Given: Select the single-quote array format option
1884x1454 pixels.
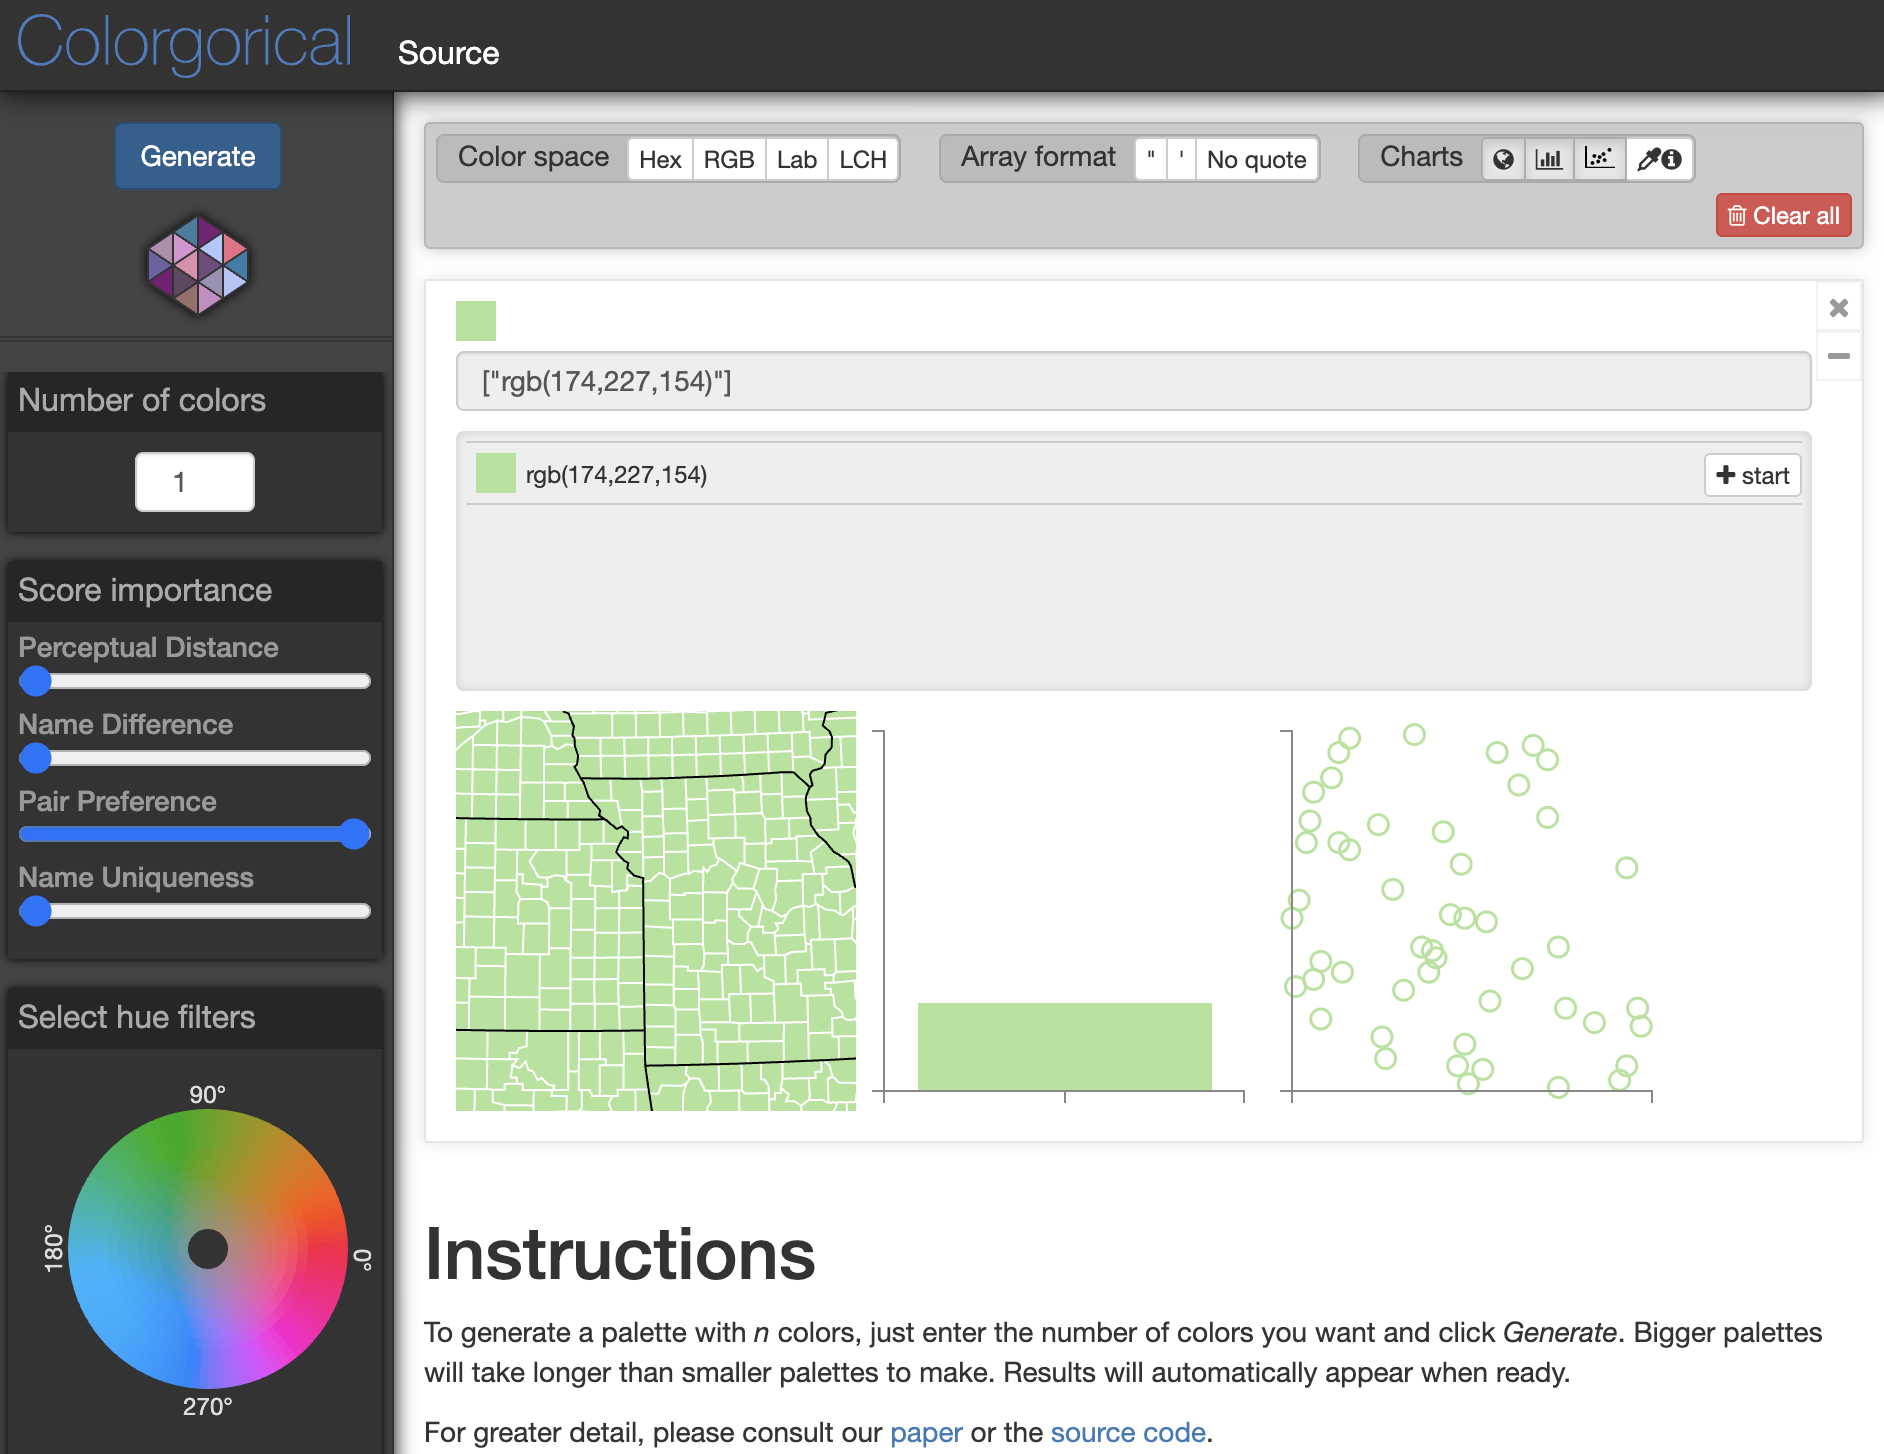Looking at the screenshot, I should (1181, 159).
